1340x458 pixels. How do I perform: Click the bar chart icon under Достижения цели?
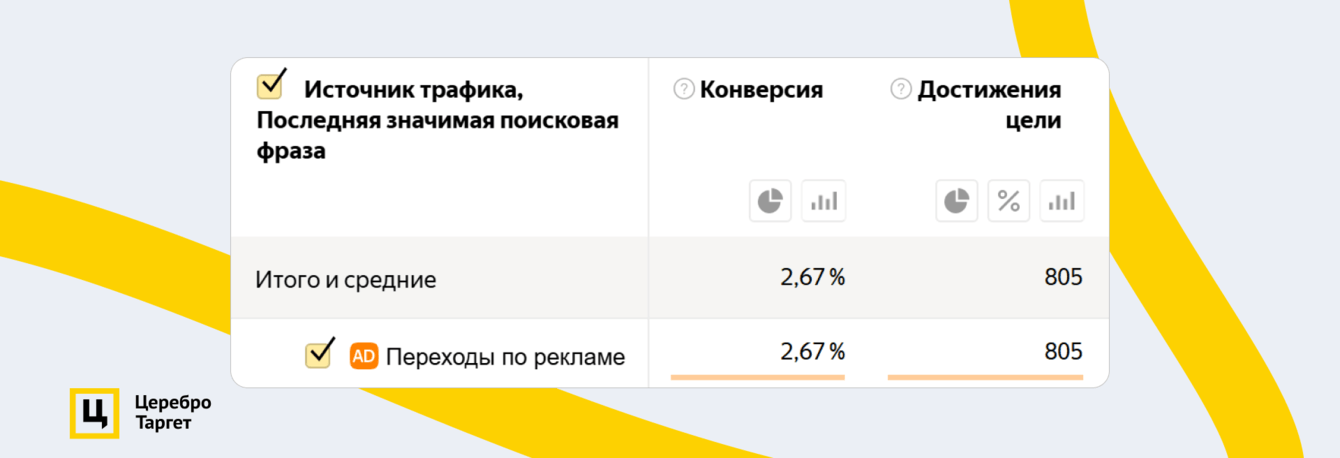pyautogui.click(x=1061, y=201)
